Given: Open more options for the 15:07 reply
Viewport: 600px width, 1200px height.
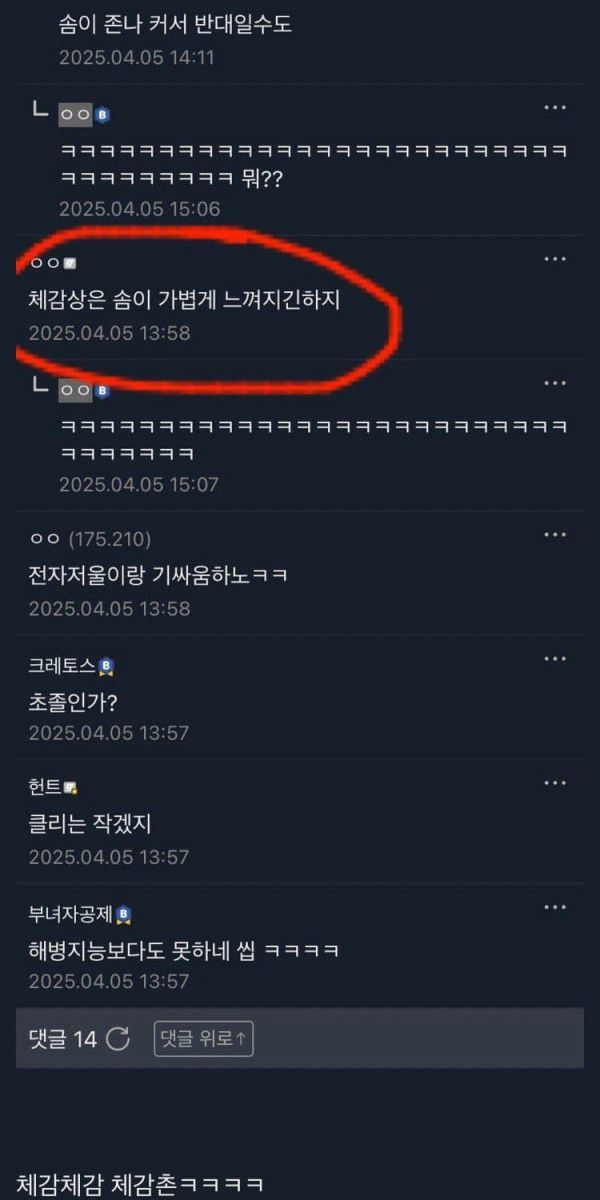Looking at the screenshot, I should [x=555, y=383].
